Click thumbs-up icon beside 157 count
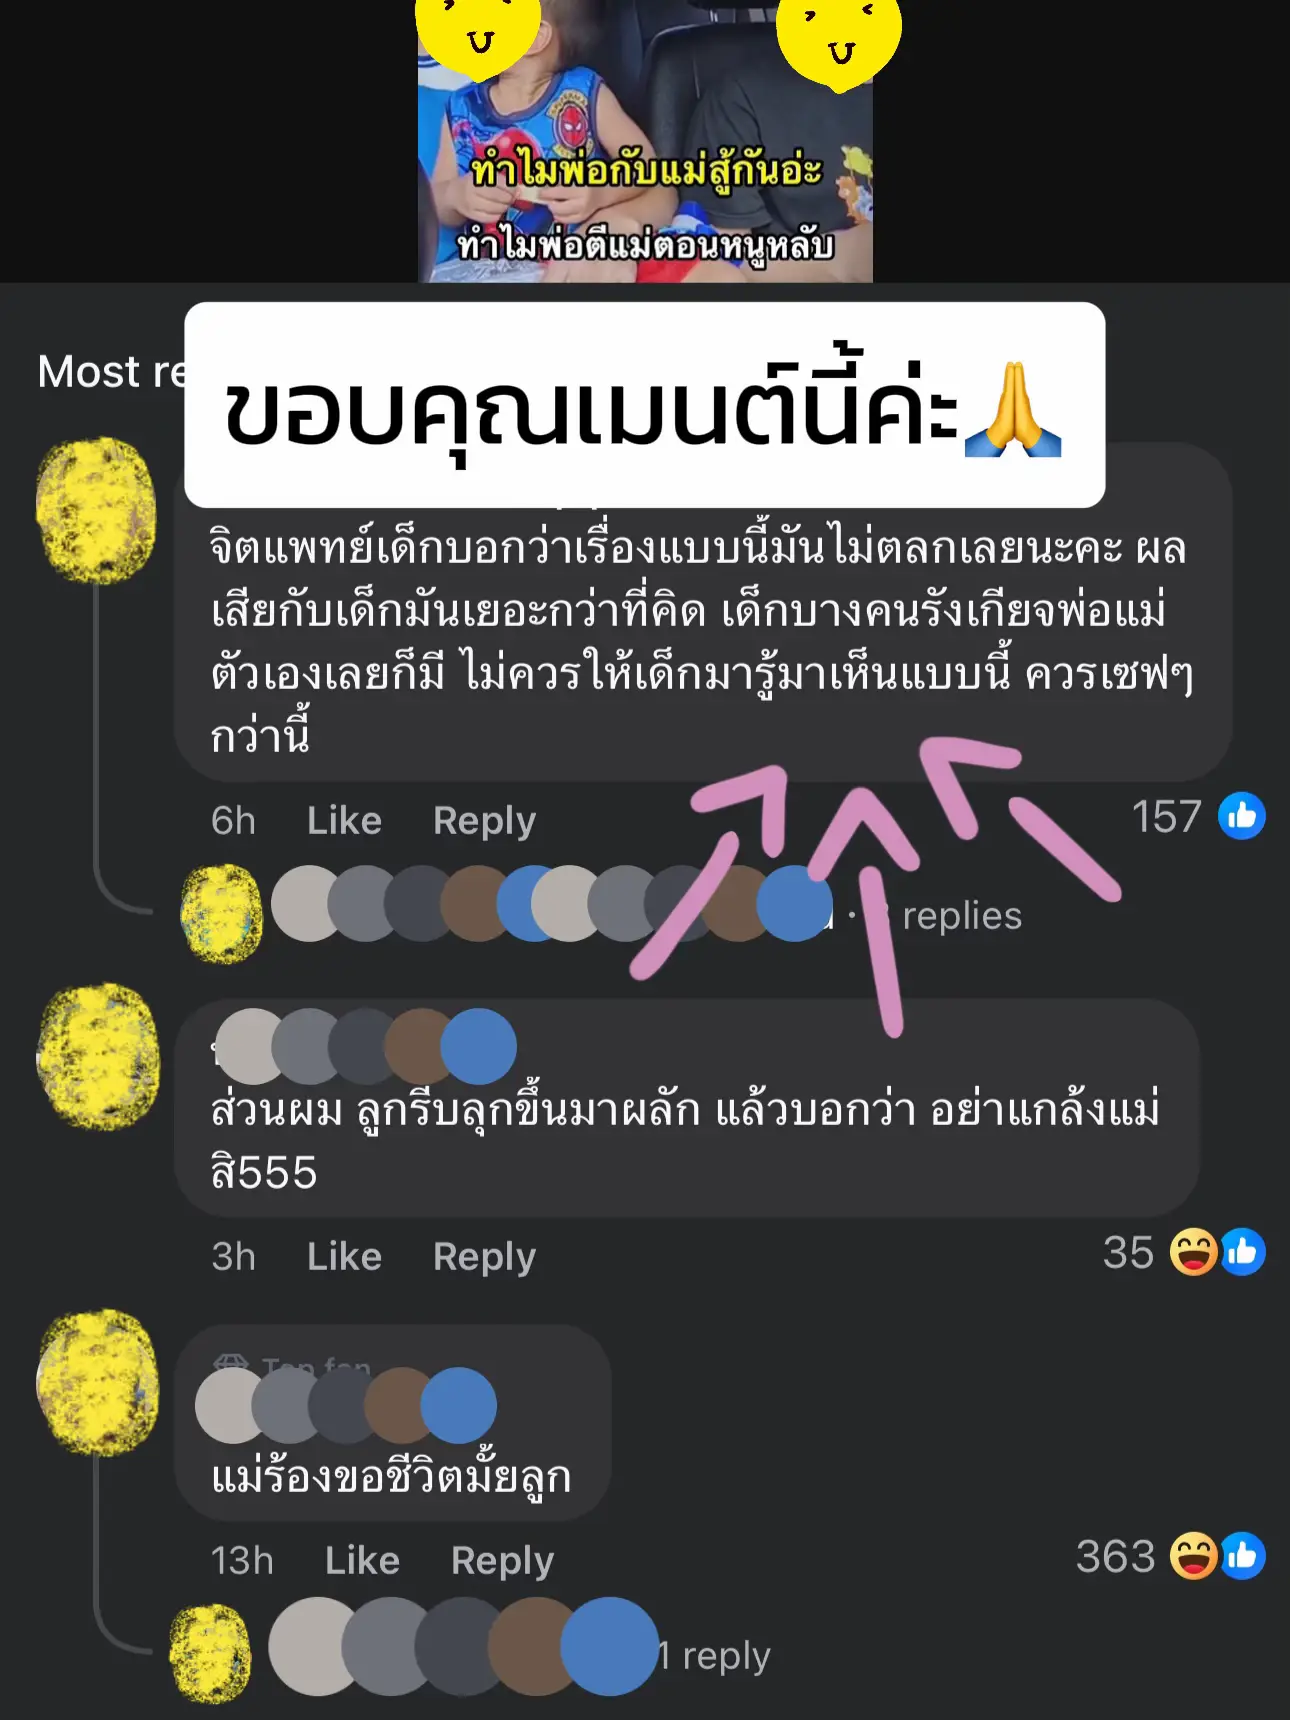The image size is (1290, 1720). [1242, 816]
